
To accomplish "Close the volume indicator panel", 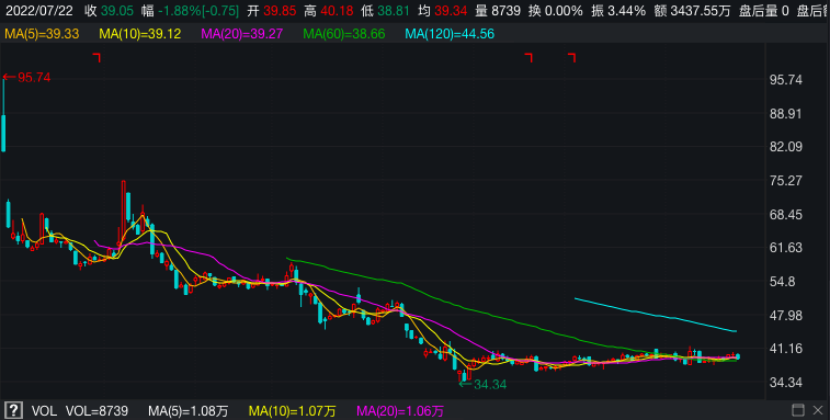I will pyautogui.click(x=818, y=410).
